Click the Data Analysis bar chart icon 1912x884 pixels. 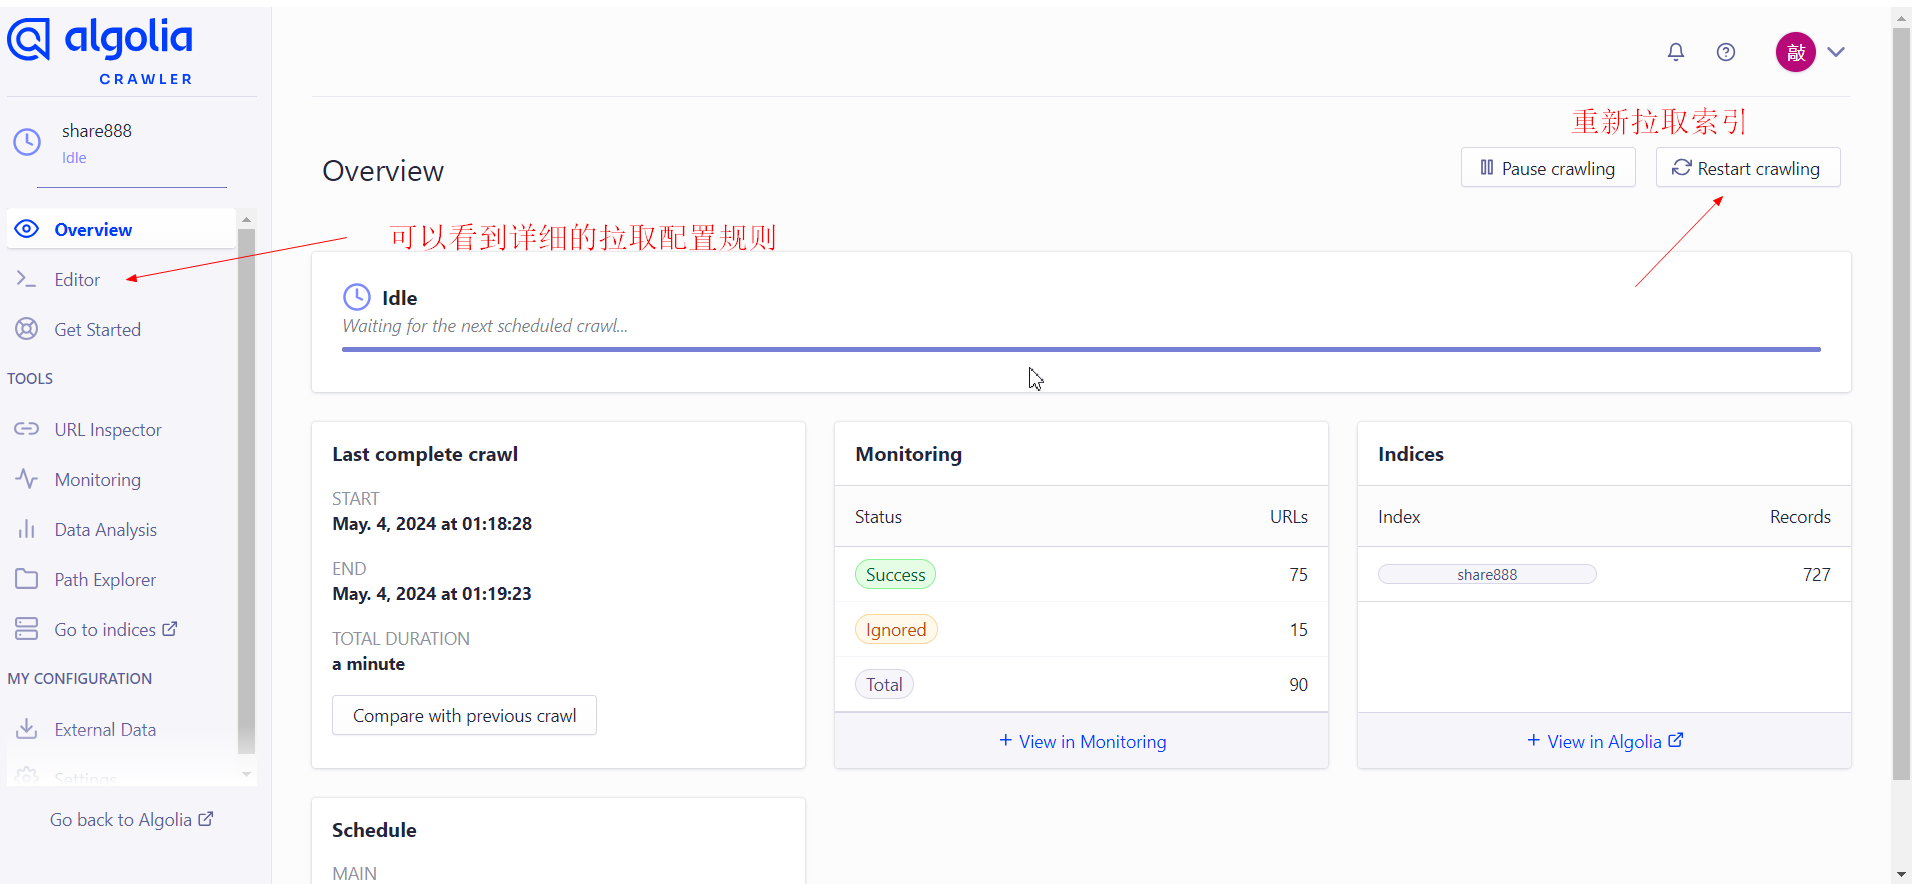click(27, 529)
